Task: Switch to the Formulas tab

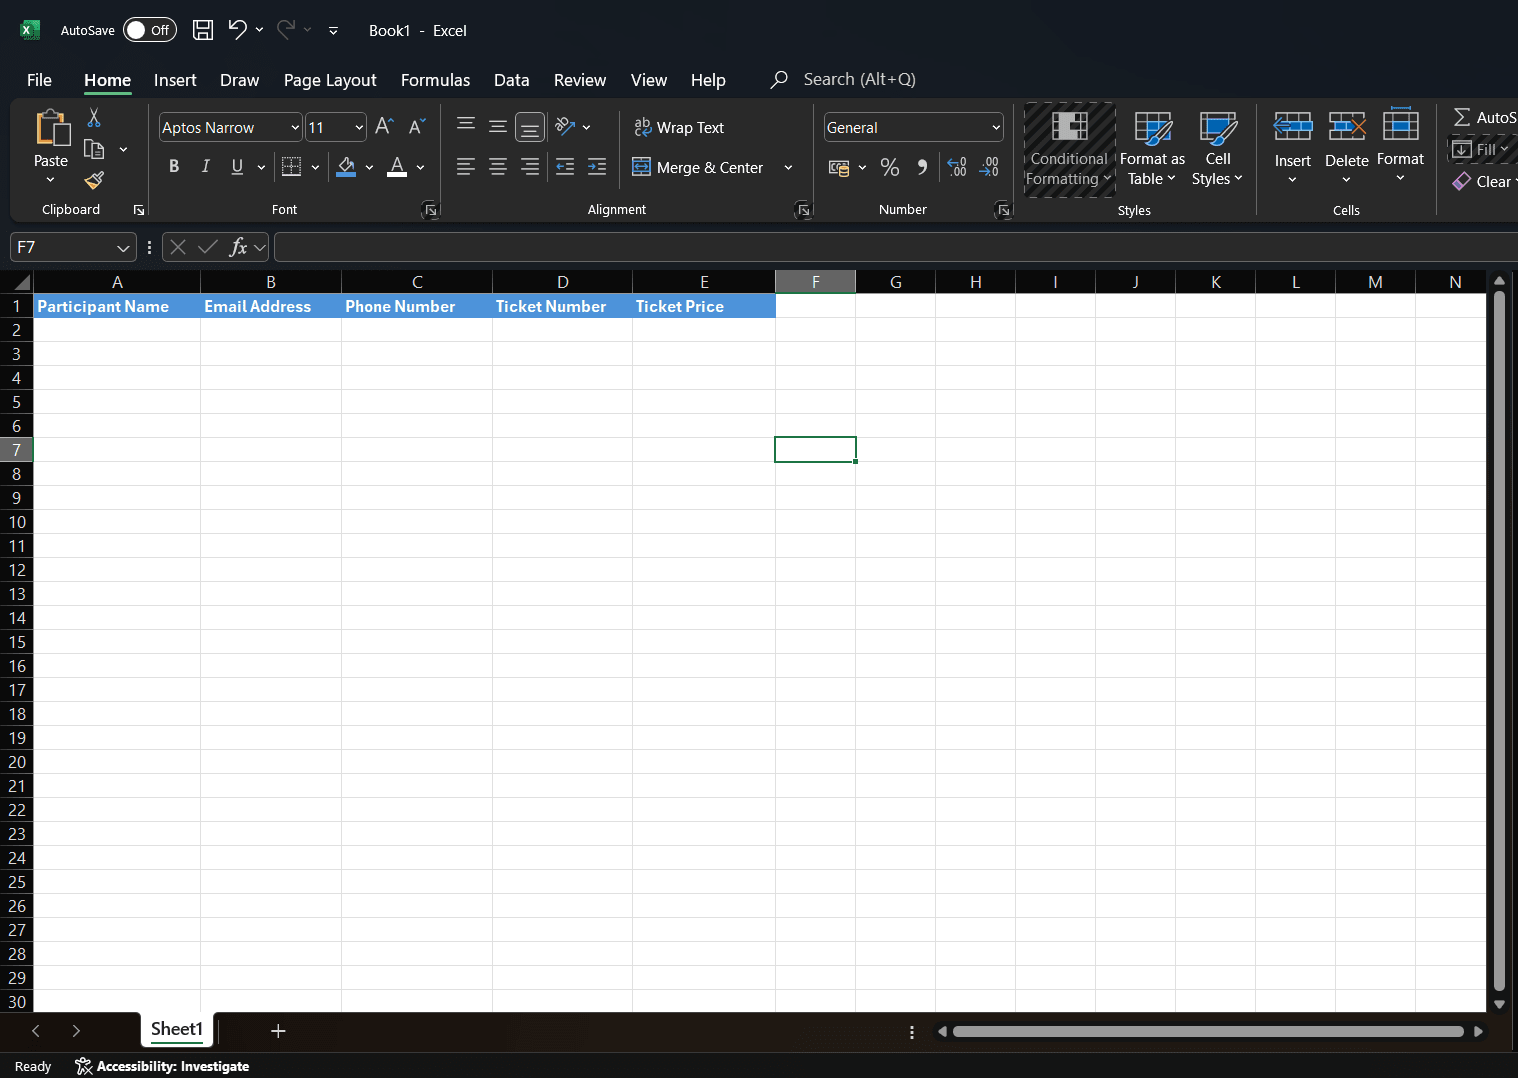Action: coord(435,80)
